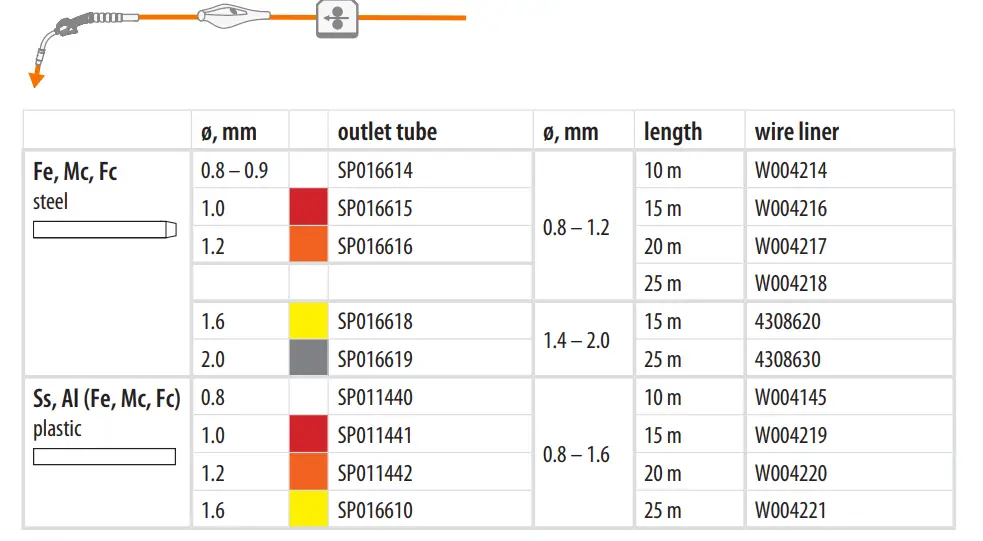Select outlet tube part number SP011440
Viewport: 983px width, 541px height.
375,398
